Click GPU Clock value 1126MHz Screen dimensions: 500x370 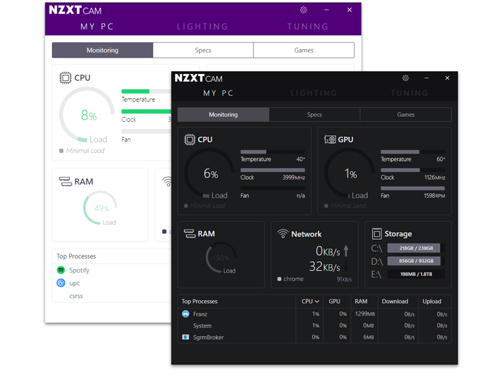[x=435, y=178]
